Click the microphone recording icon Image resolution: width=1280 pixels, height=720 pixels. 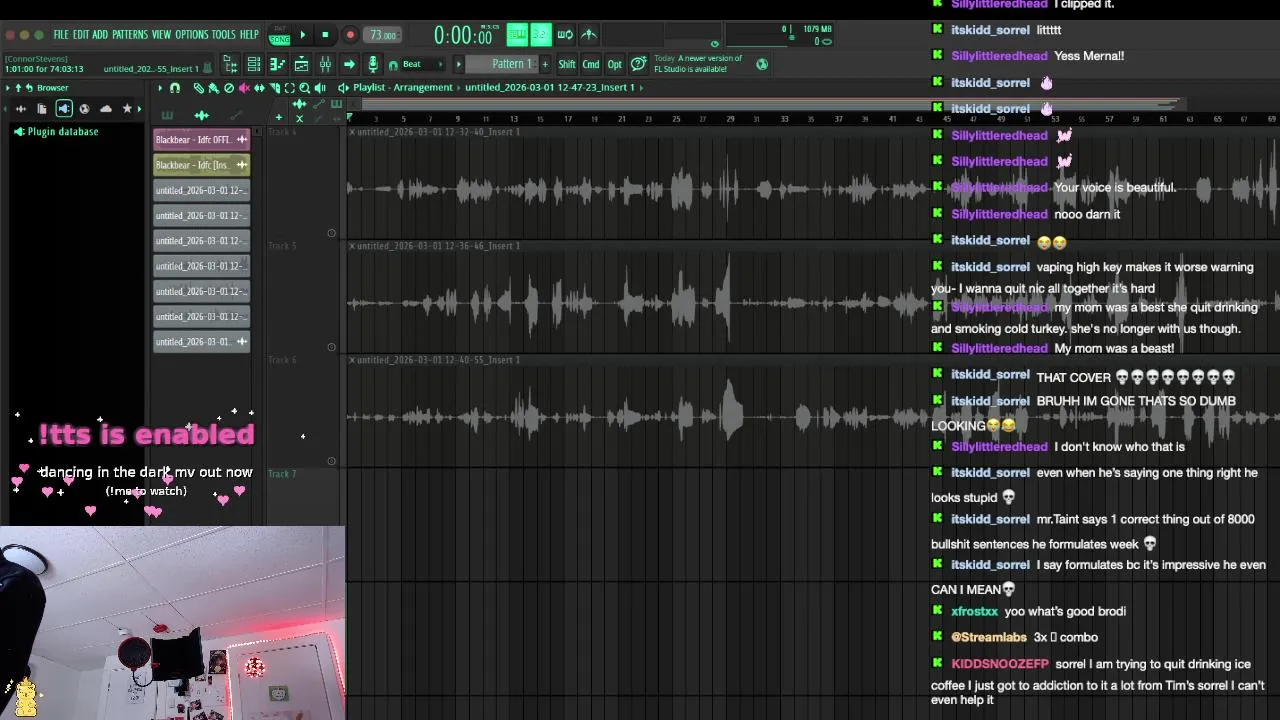tap(373, 64)
